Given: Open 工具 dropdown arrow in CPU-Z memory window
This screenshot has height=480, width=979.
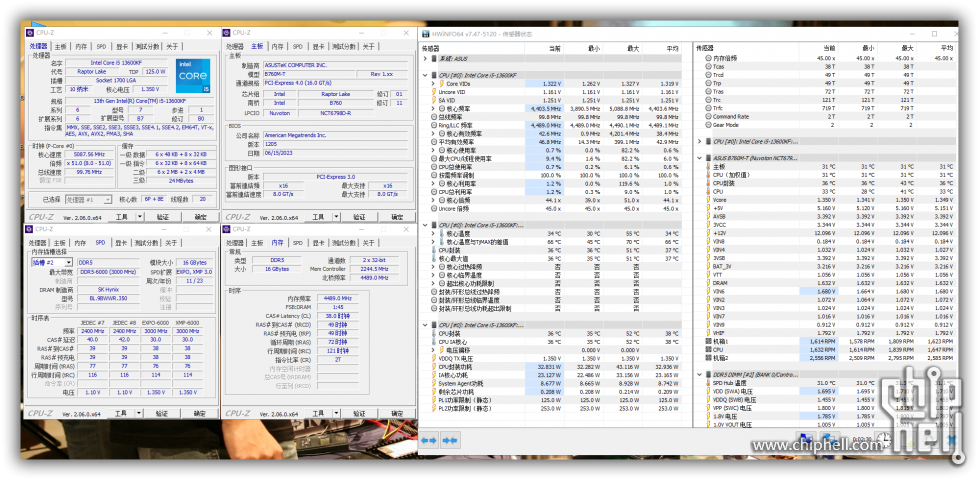Looking at the screenshot, I should click(337, 413).
